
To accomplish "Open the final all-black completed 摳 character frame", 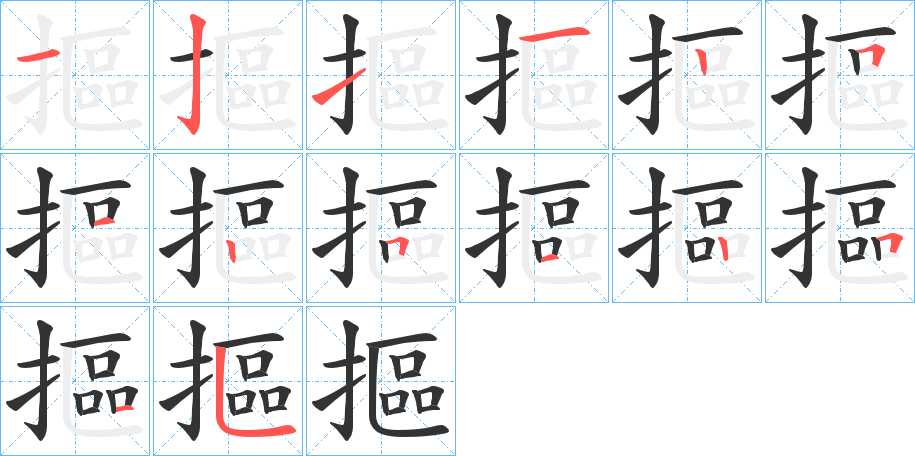I will pos(381,381).
